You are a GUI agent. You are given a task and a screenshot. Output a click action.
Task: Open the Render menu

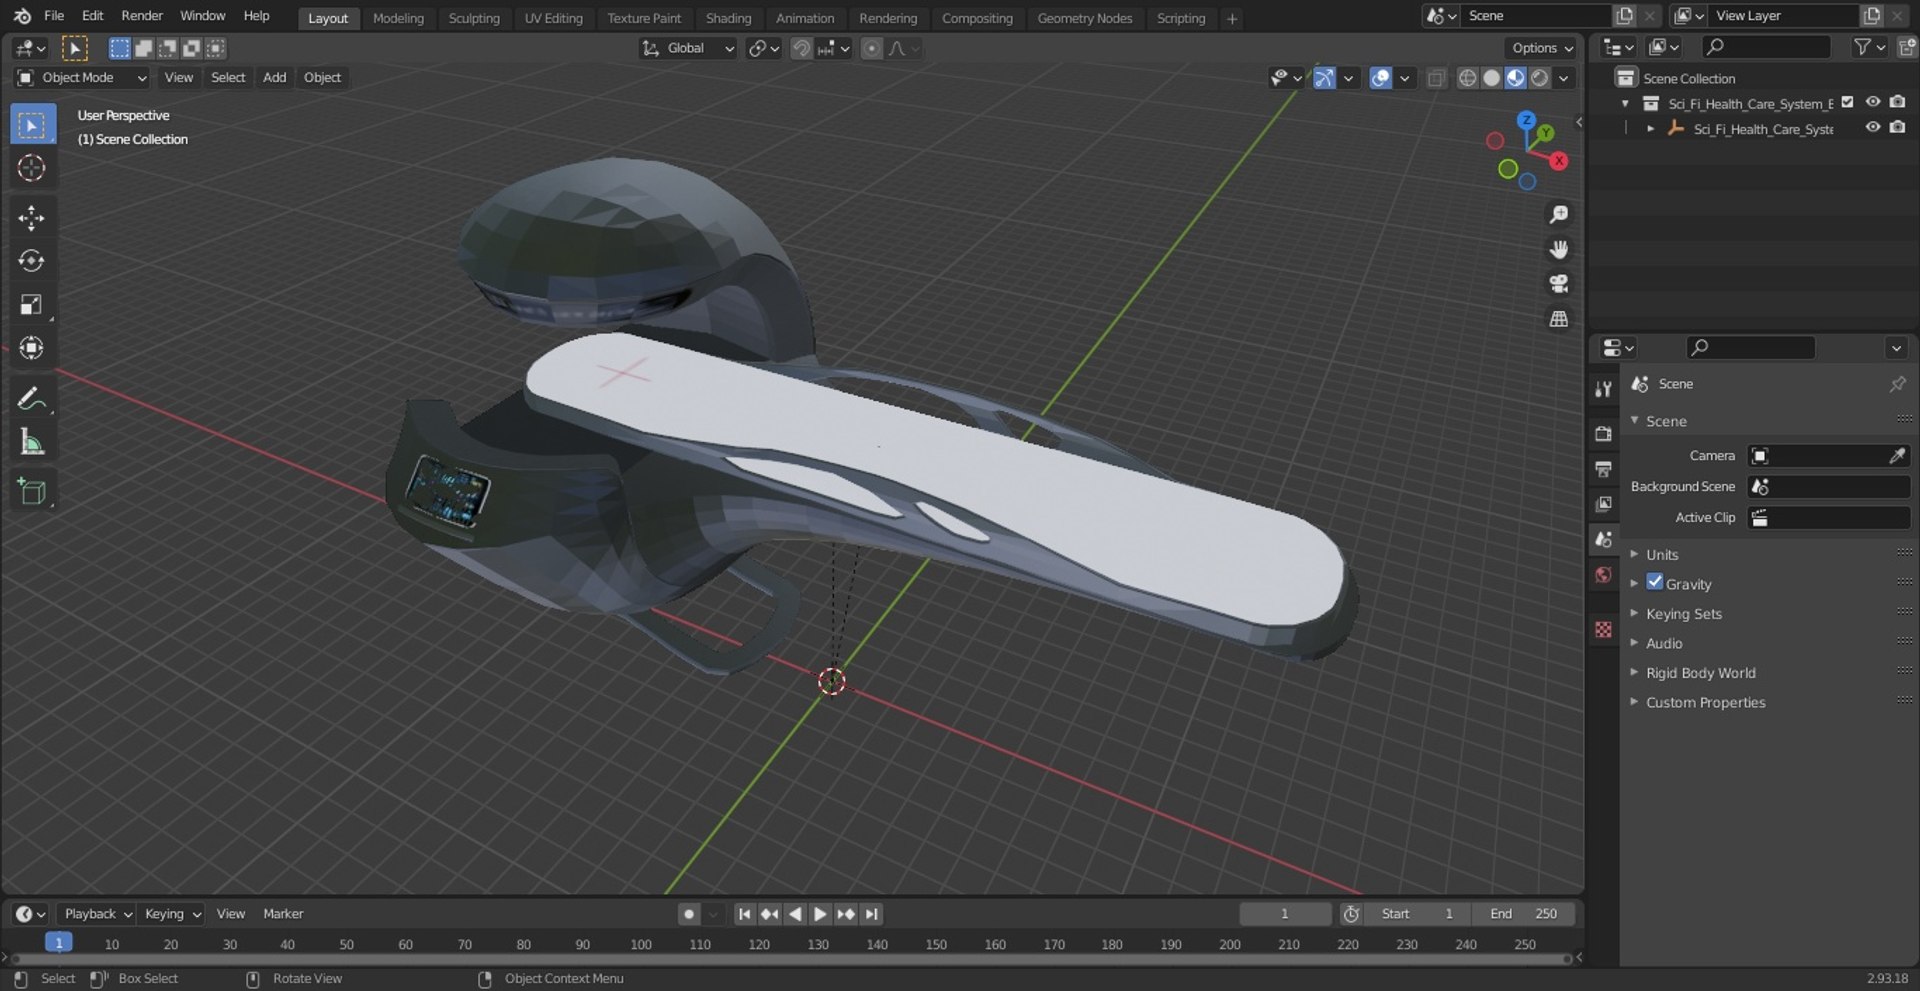point(141,16)
